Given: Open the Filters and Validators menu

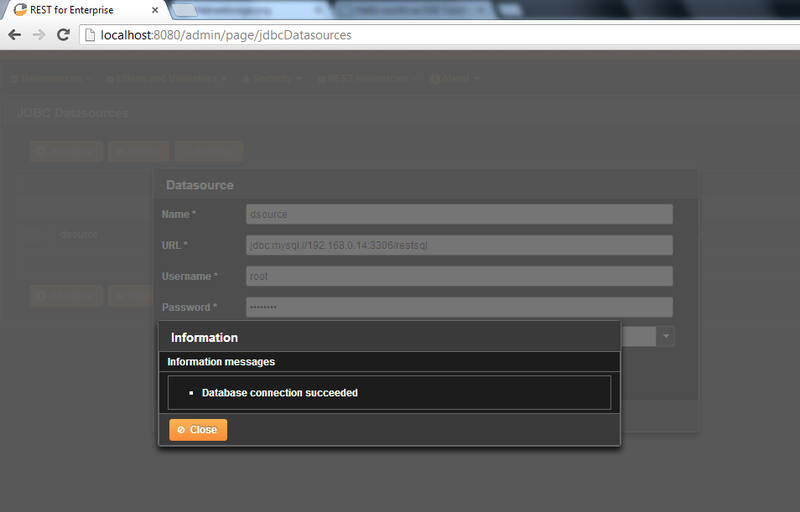Looking at the screenshot, I should pyautogui.click(x=167, y=79).
